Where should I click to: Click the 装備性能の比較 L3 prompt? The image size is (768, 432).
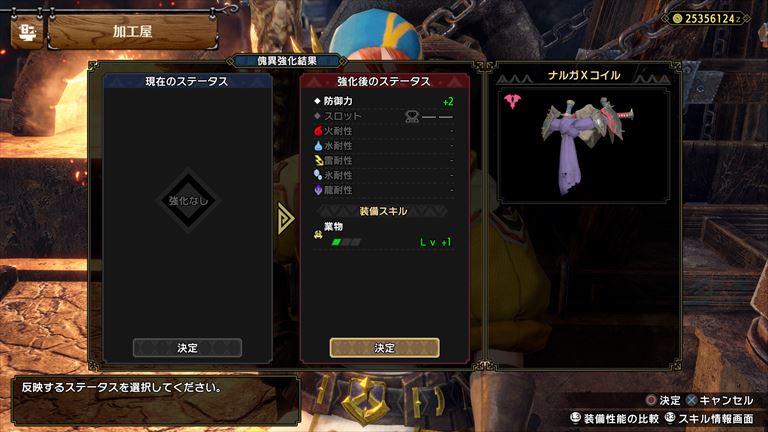click(x=615, y=419)
